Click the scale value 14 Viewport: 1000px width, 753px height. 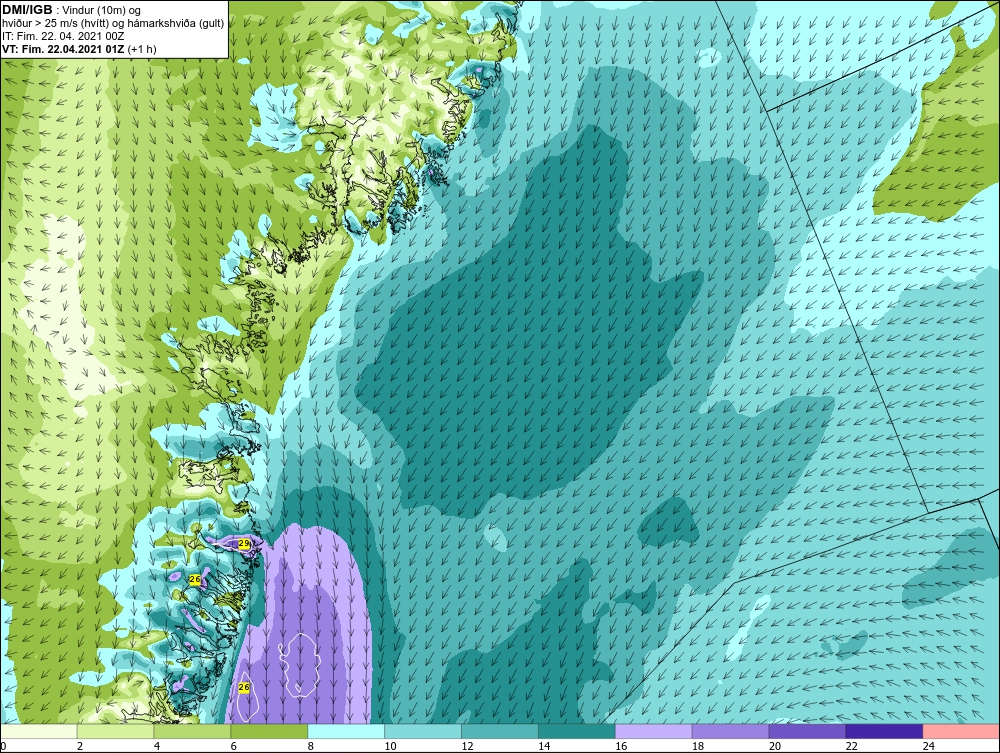(x=544, y=746)
